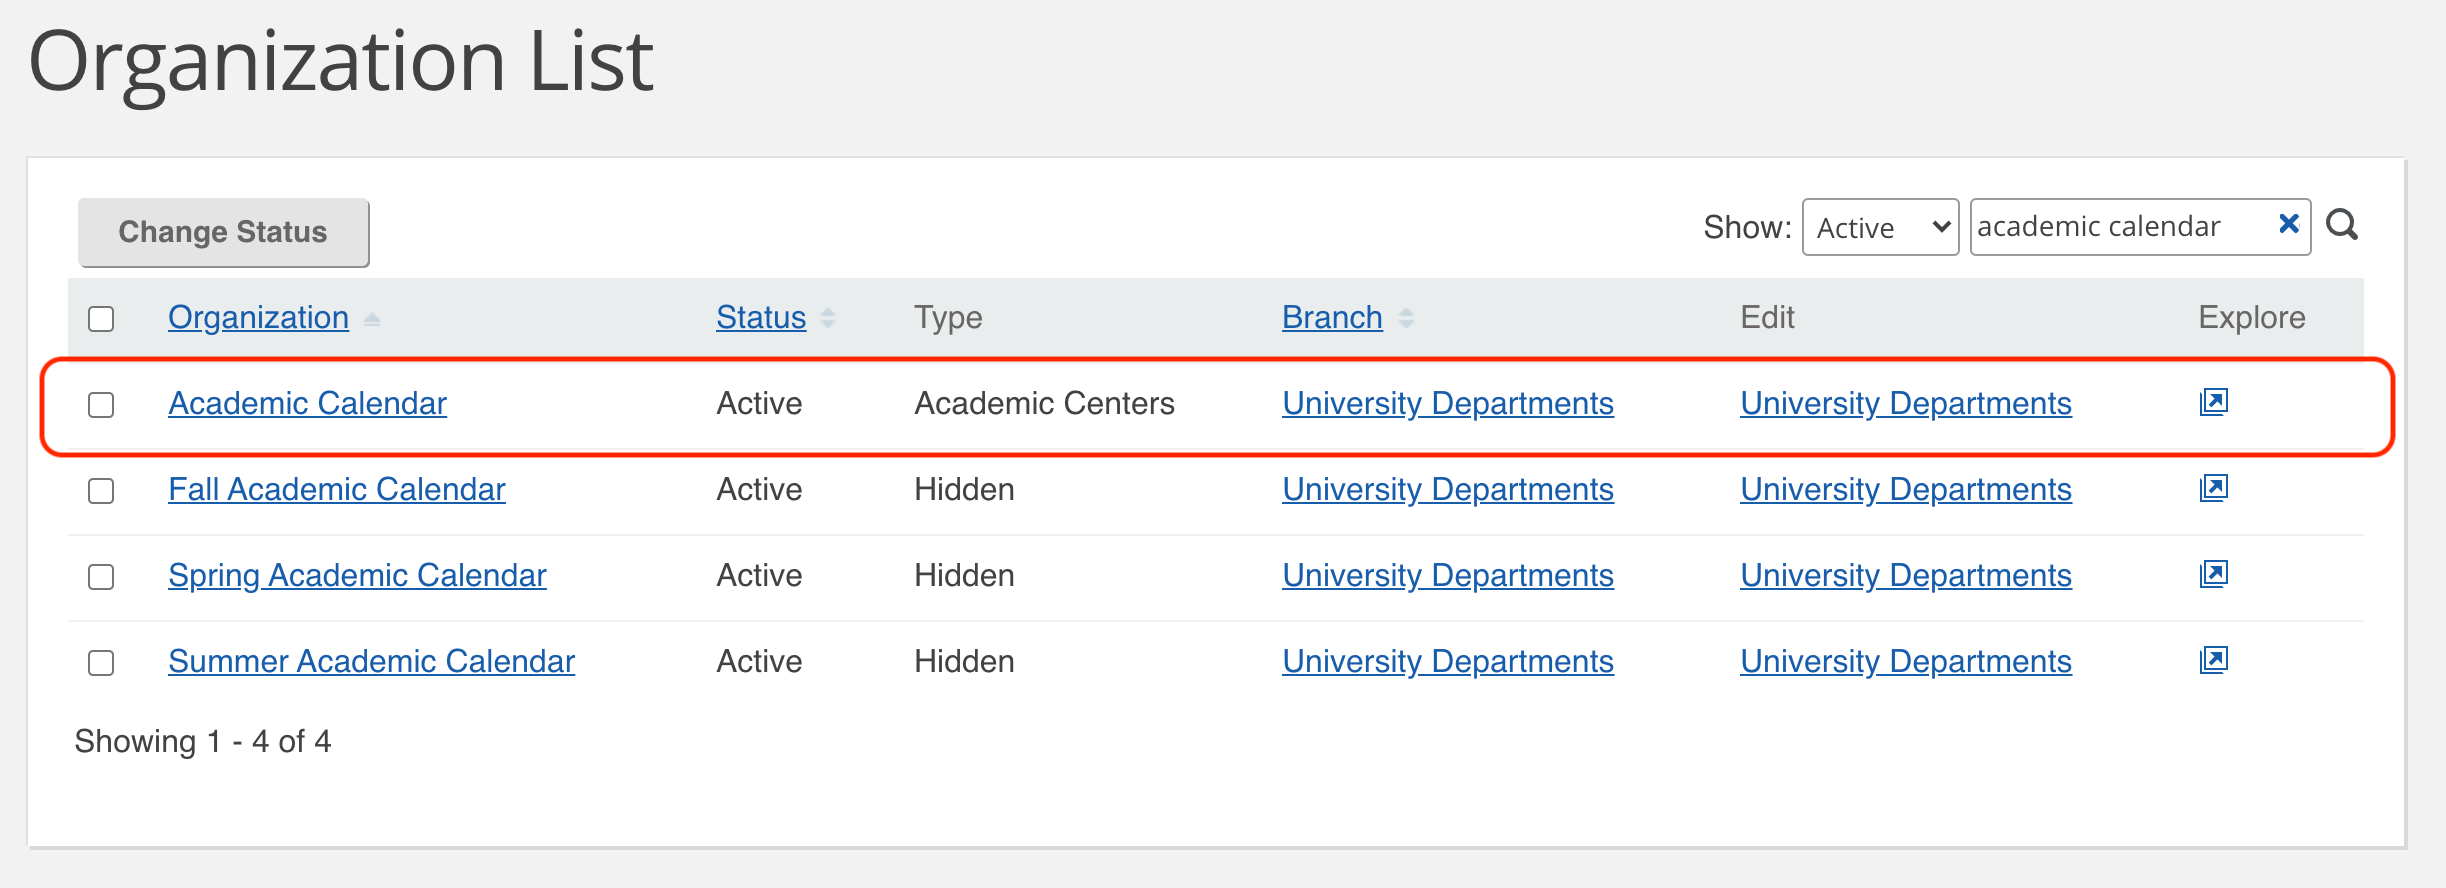Open the Academic Calendar organization link

tap(307, 403)
